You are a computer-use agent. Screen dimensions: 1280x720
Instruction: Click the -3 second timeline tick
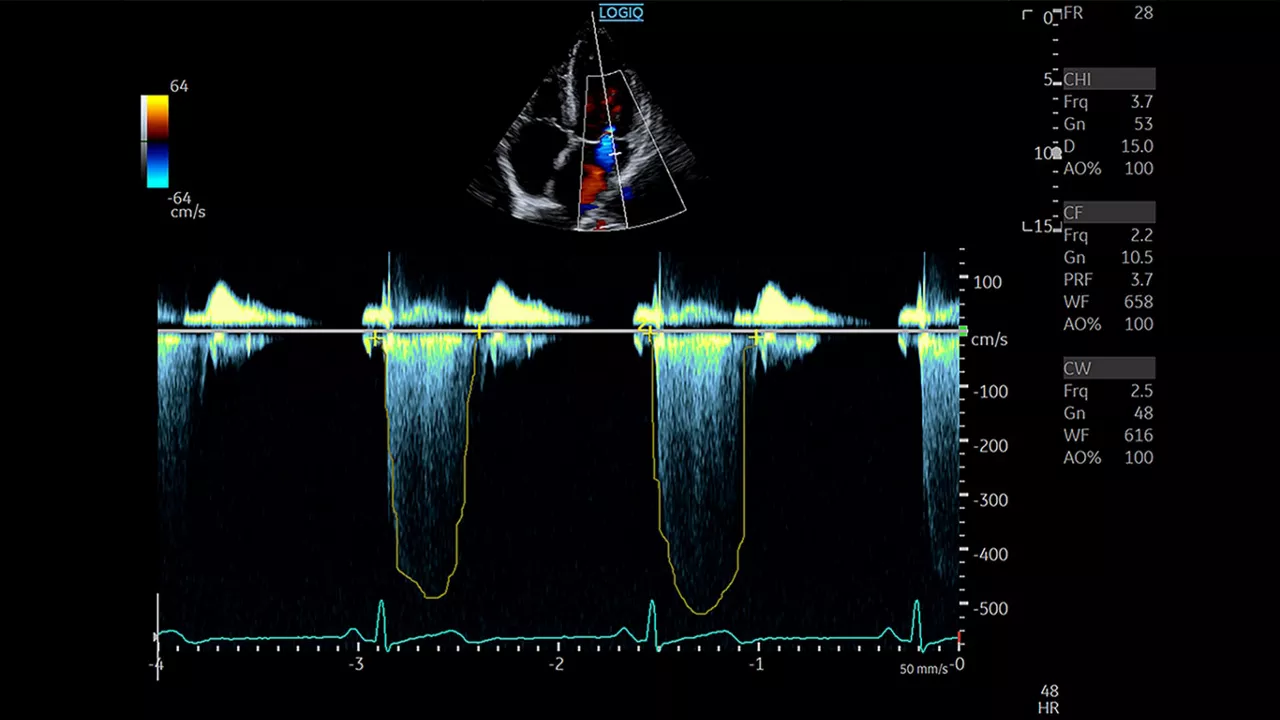[356, 664]
